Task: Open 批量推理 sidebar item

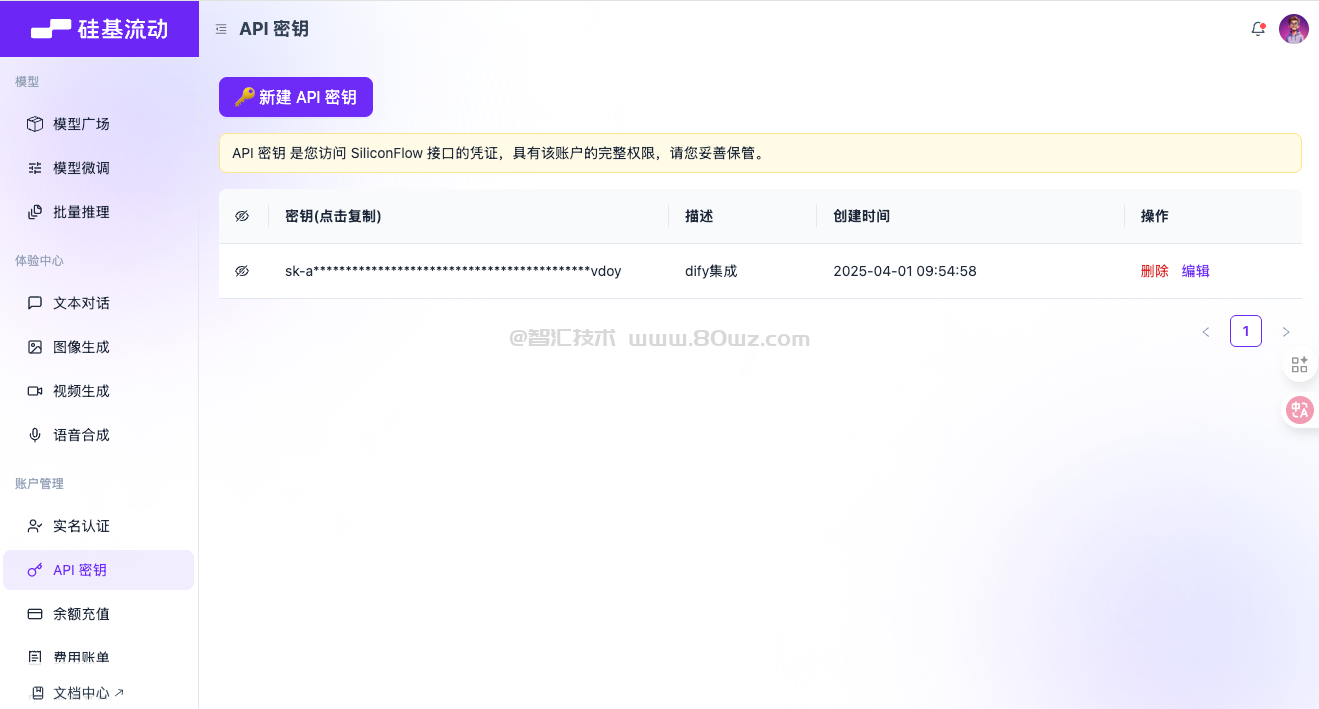Action: coord(81,212)
